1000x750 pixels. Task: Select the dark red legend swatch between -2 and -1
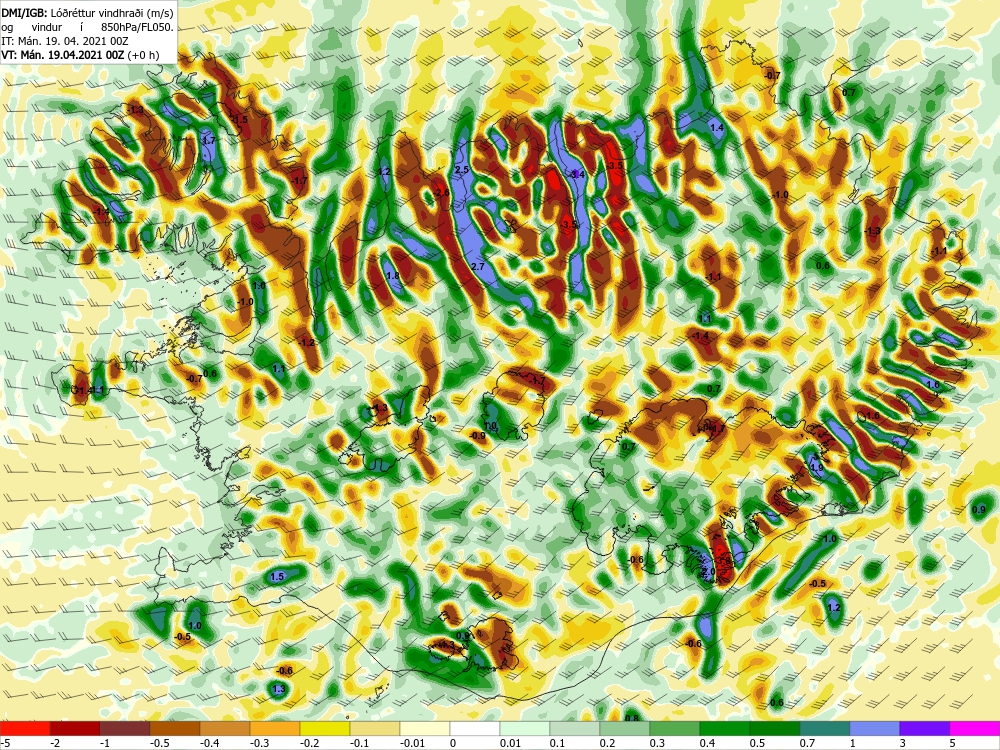pyautogui.click(x=75, y=728)
